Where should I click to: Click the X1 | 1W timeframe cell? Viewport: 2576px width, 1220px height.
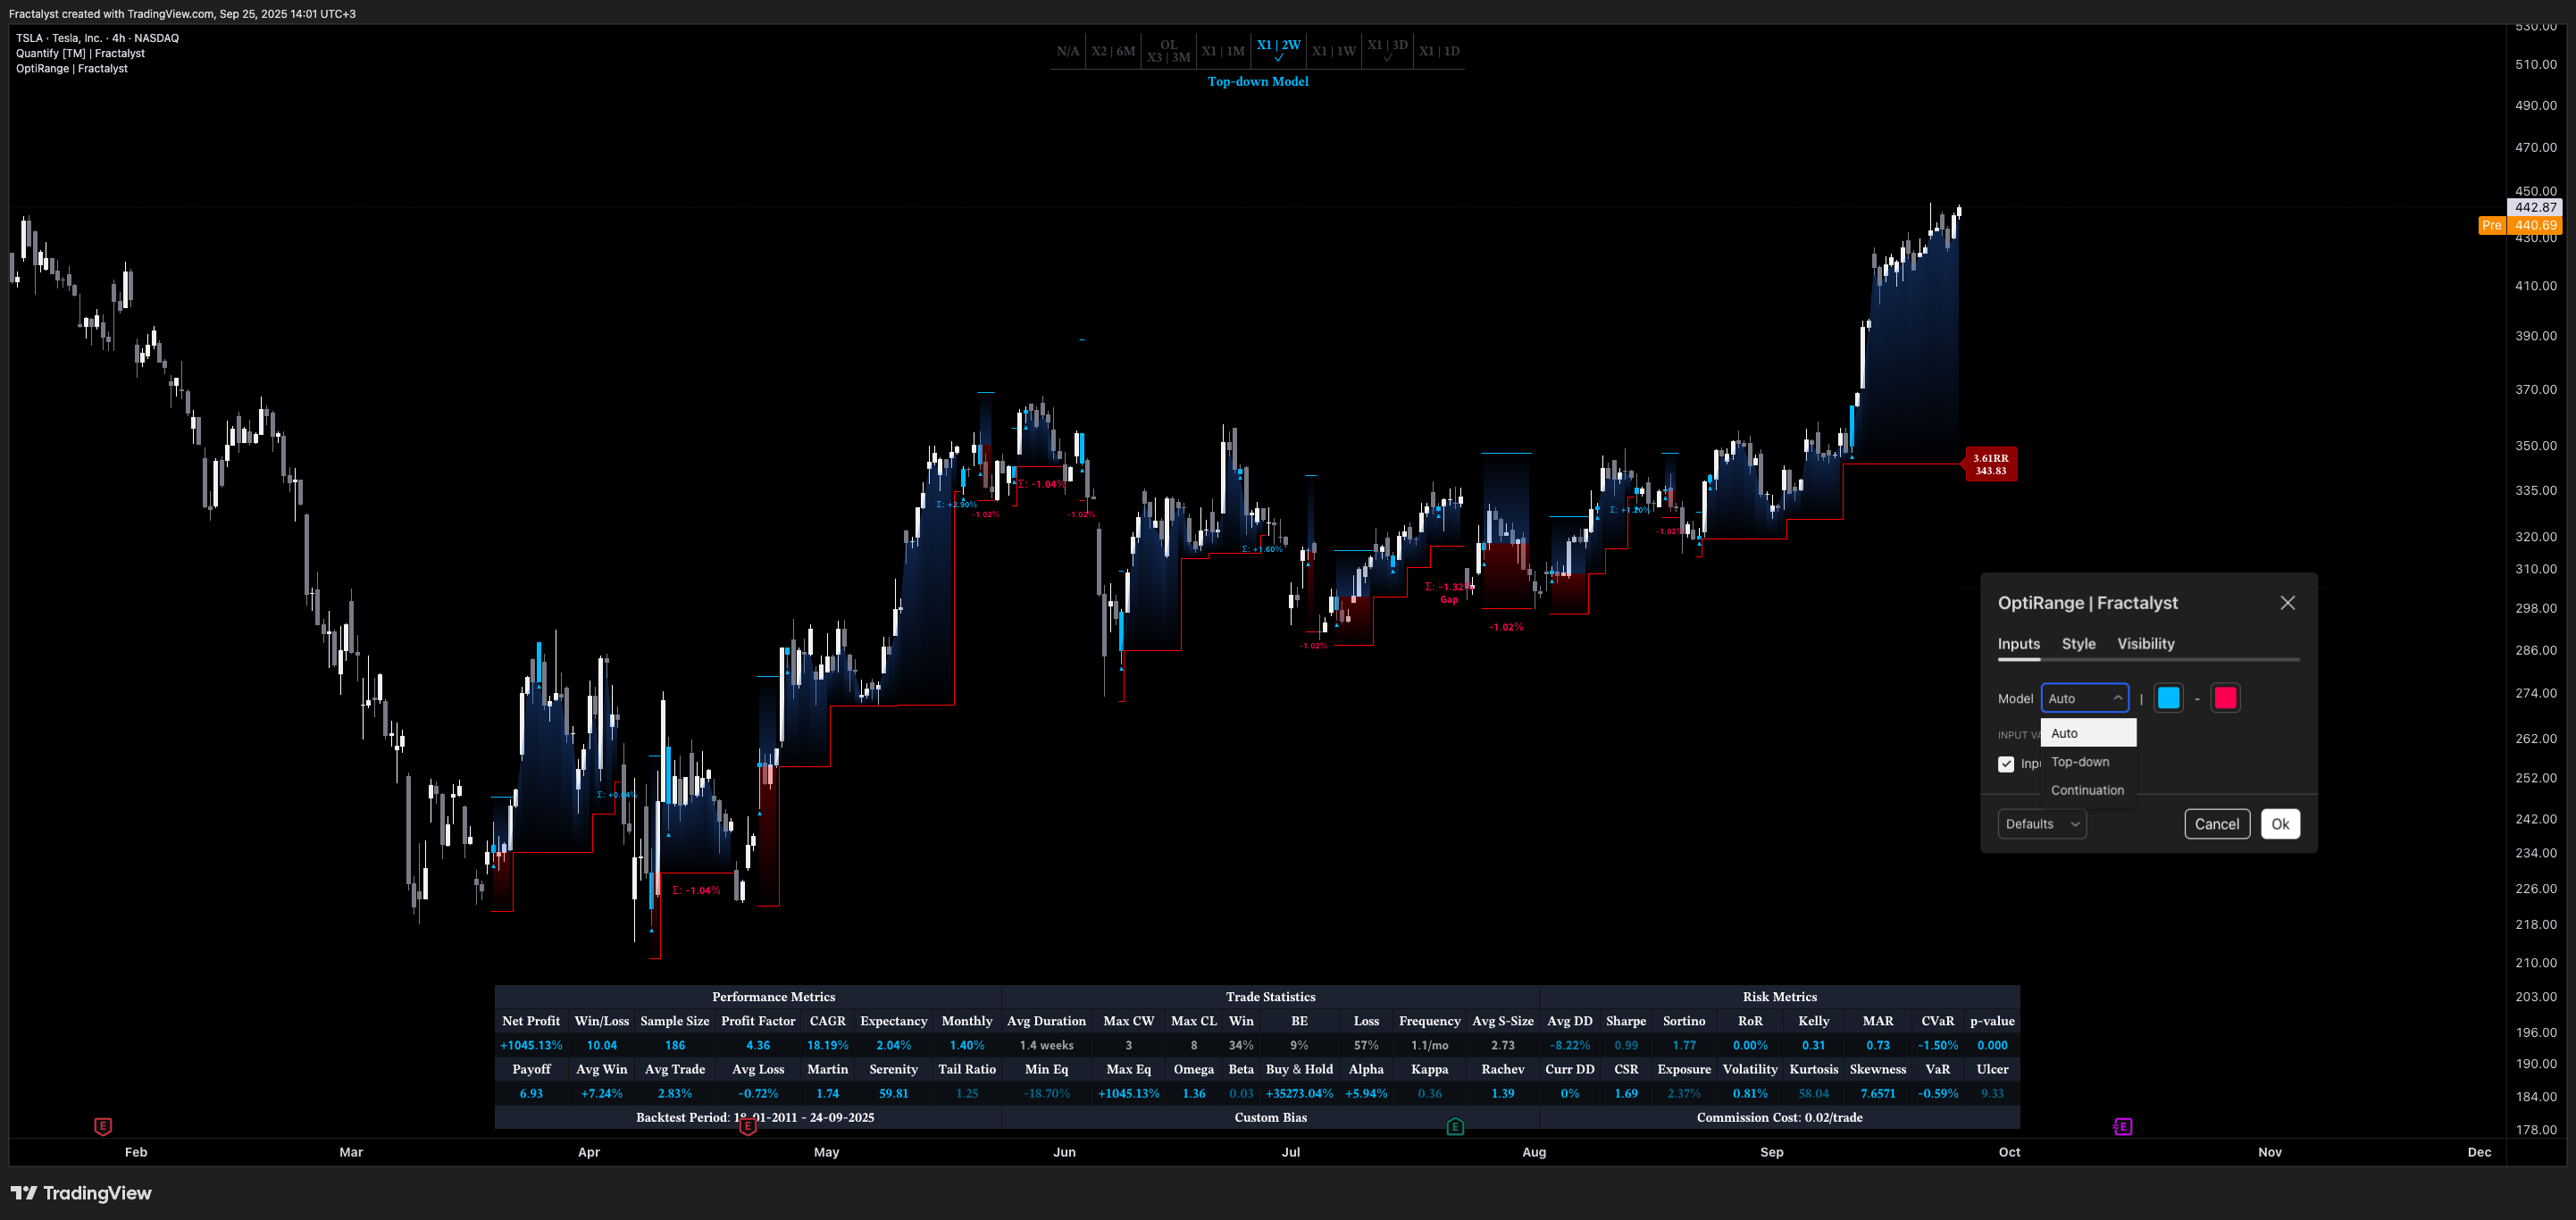1333,51
